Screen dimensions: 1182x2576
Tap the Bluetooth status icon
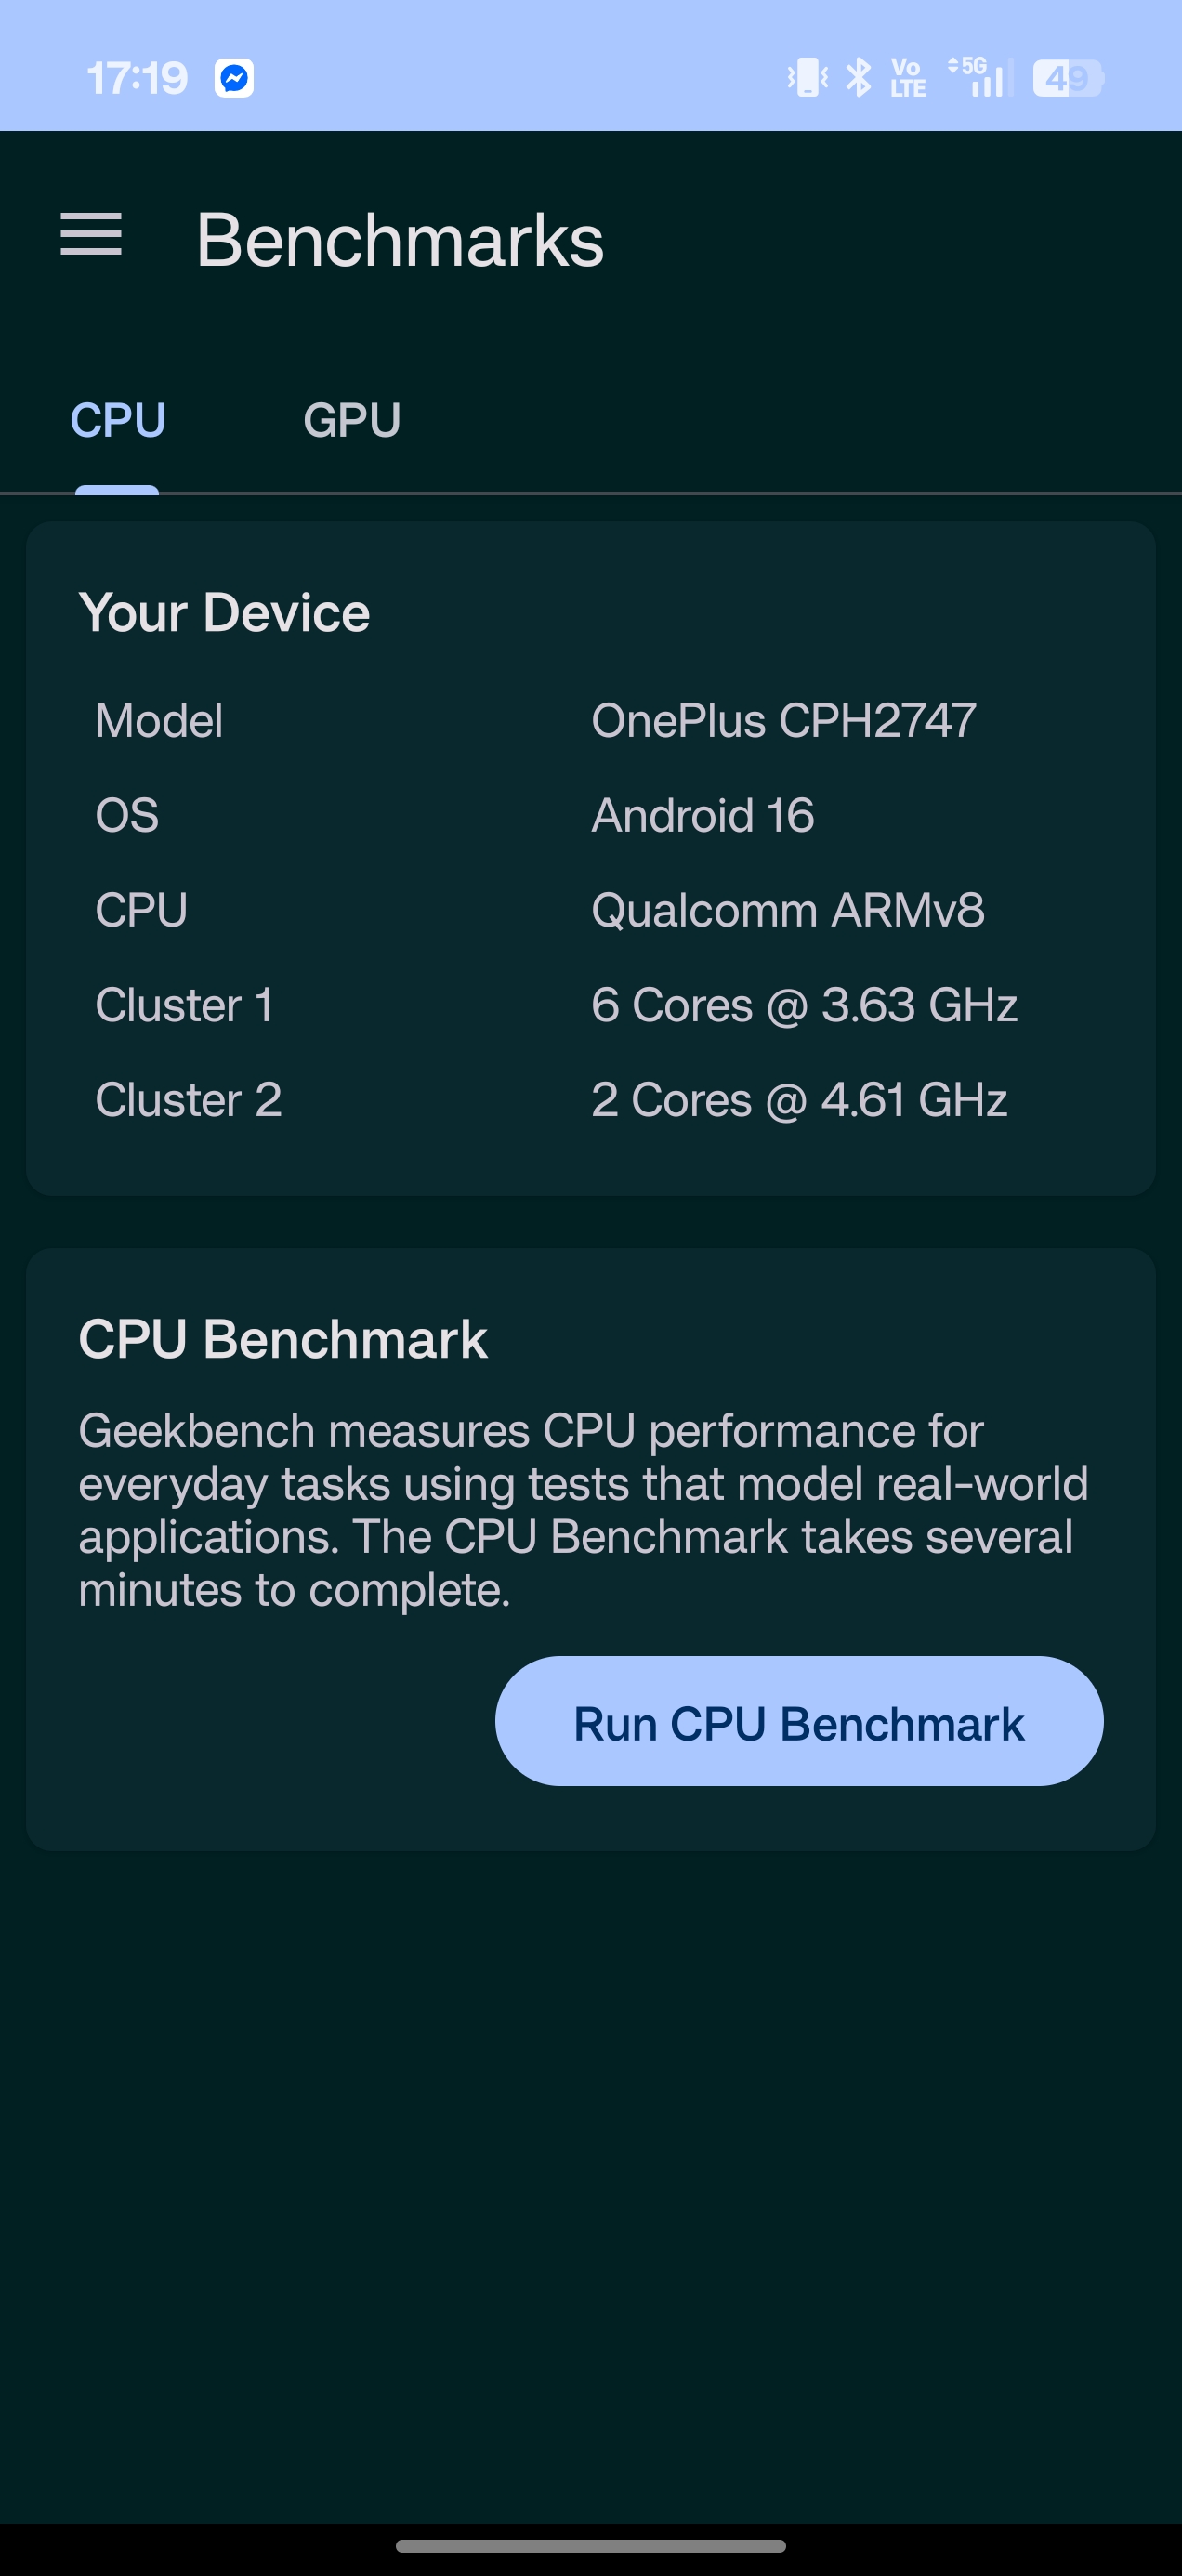(858, 78)
